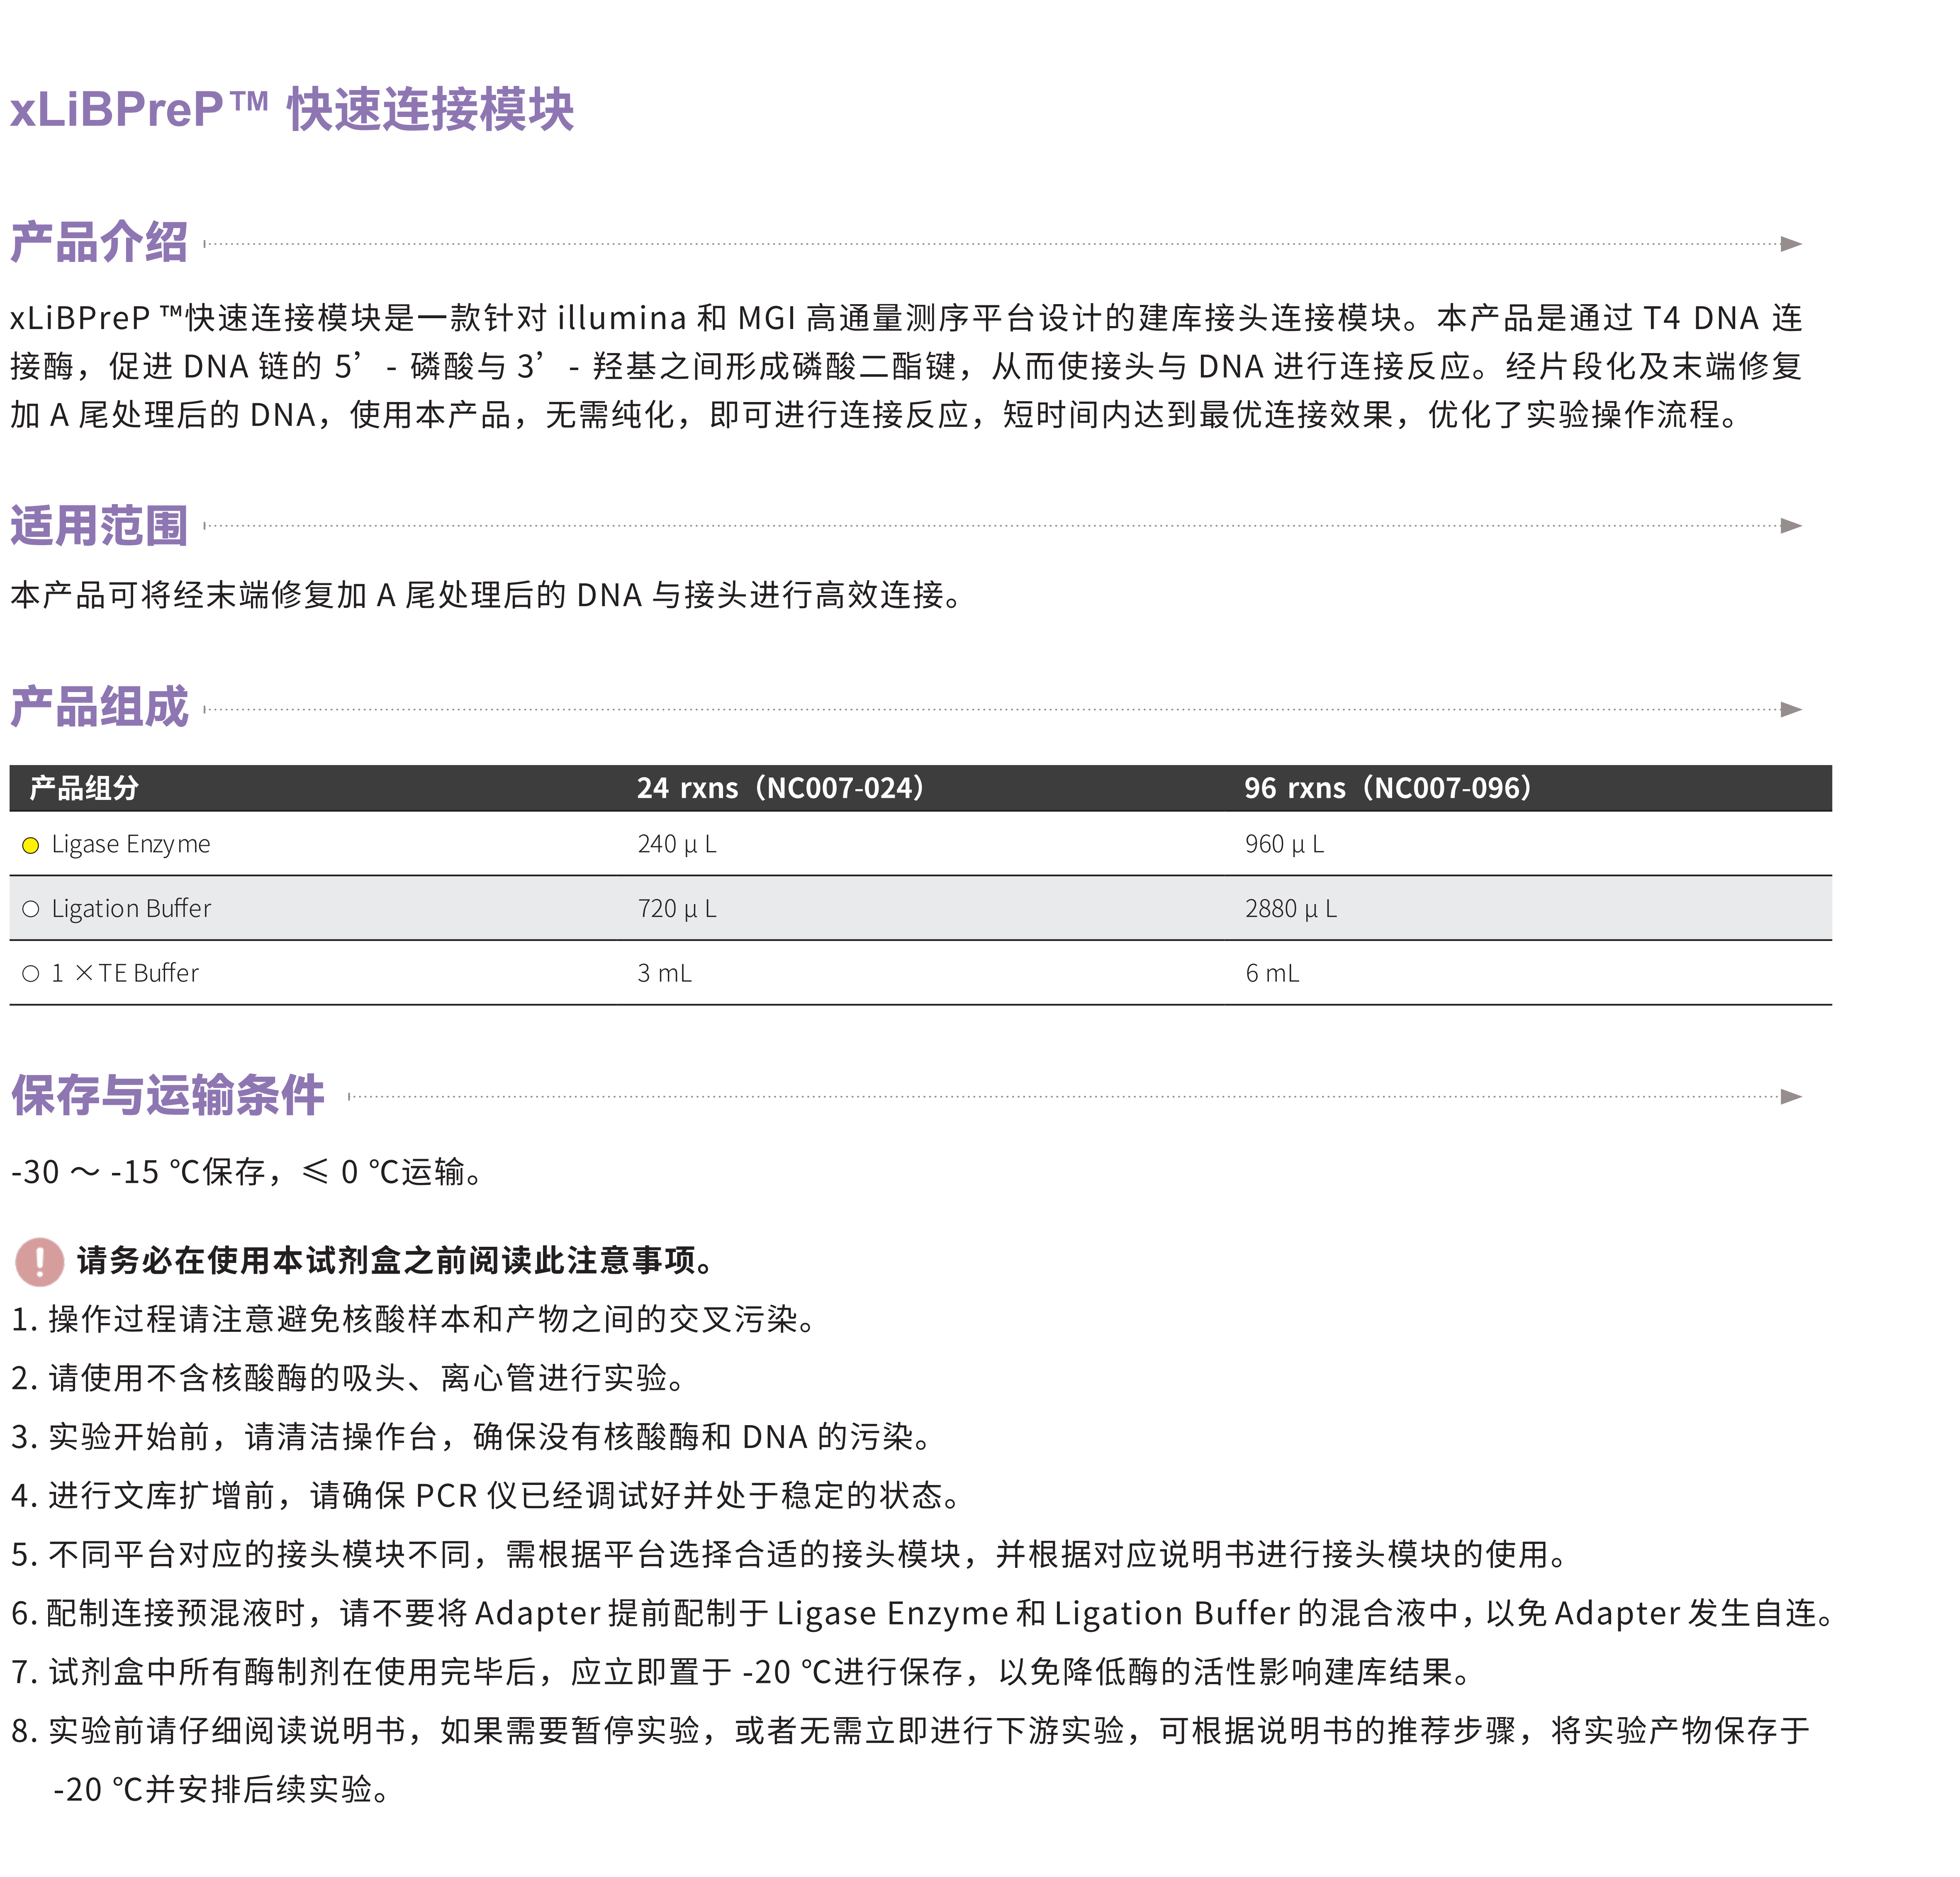1960x1877 pixels.
Task: Click the arrowhead ending the 保存与运输条件 line
Action: pos(1791,1097)
